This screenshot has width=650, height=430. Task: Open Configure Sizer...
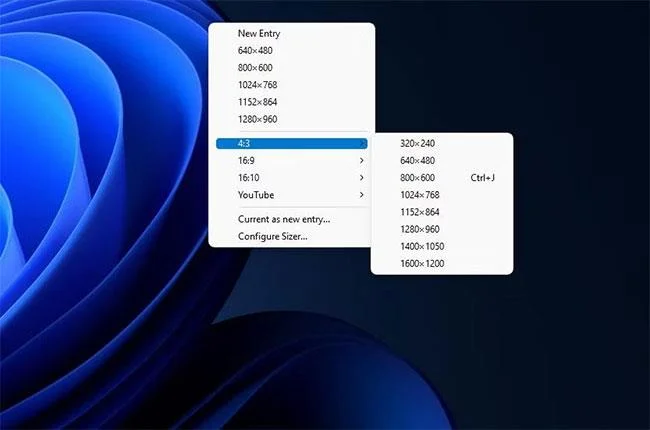tap(291, 236)
